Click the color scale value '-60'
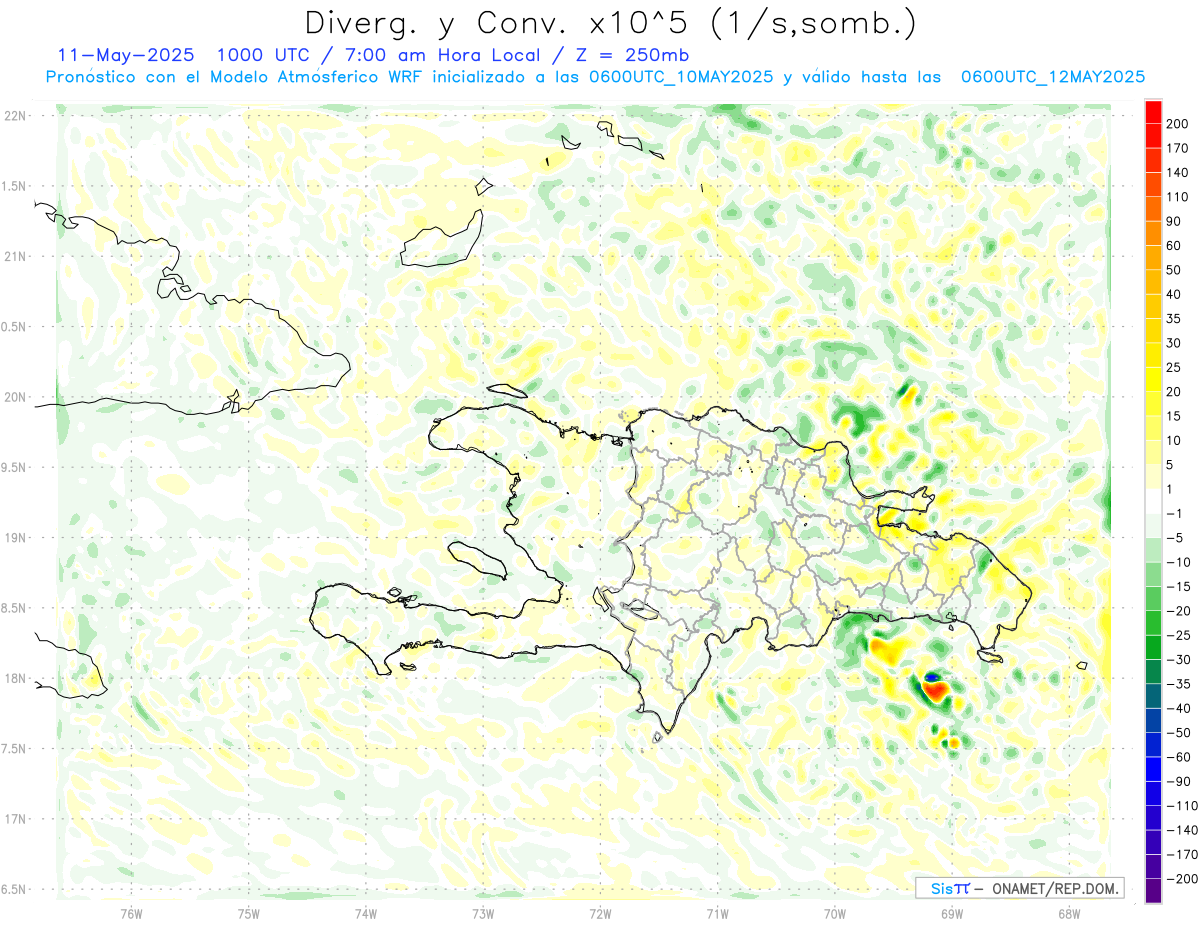This screenshot has height=927, width=1200. click(1178, 757)
